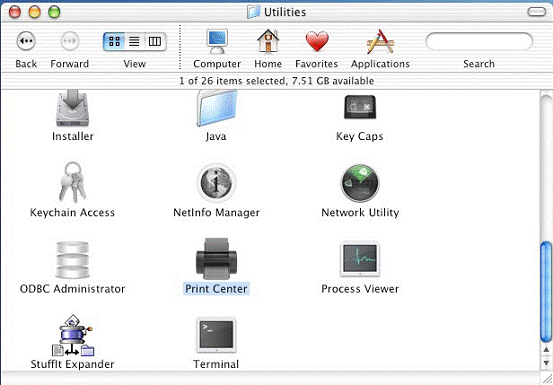Click the scroll up arrow
Screen dimensions: 553x385
[546, 349]
